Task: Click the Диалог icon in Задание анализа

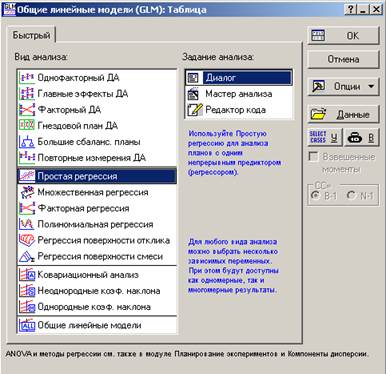Action: point(193,78)
